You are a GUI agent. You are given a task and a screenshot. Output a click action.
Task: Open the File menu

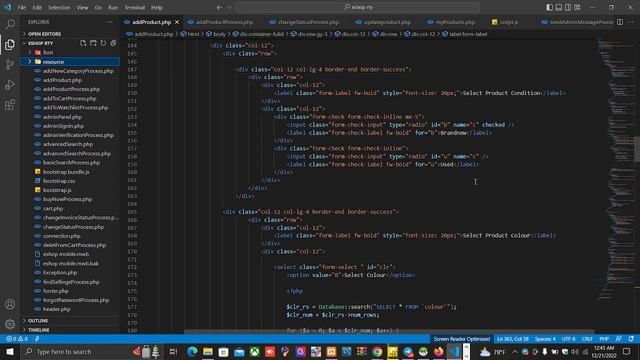tap(22, 7)
